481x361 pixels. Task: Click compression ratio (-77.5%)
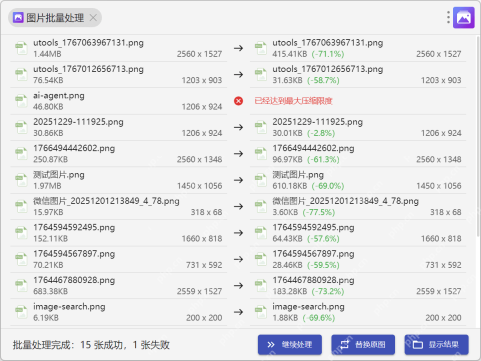[319, 212]
